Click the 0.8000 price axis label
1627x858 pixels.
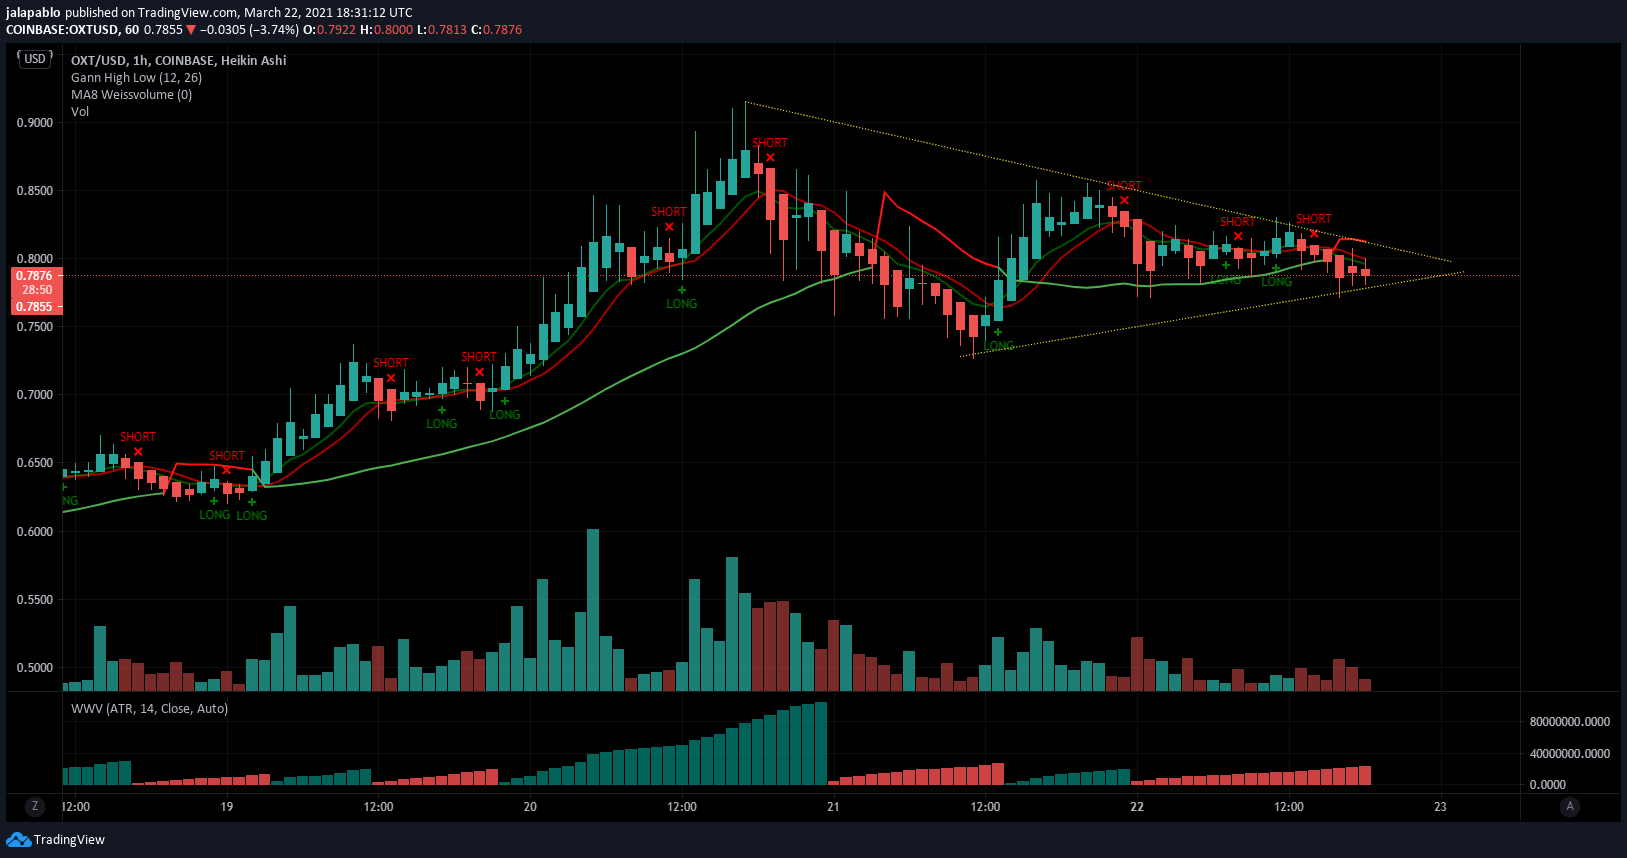35,258
